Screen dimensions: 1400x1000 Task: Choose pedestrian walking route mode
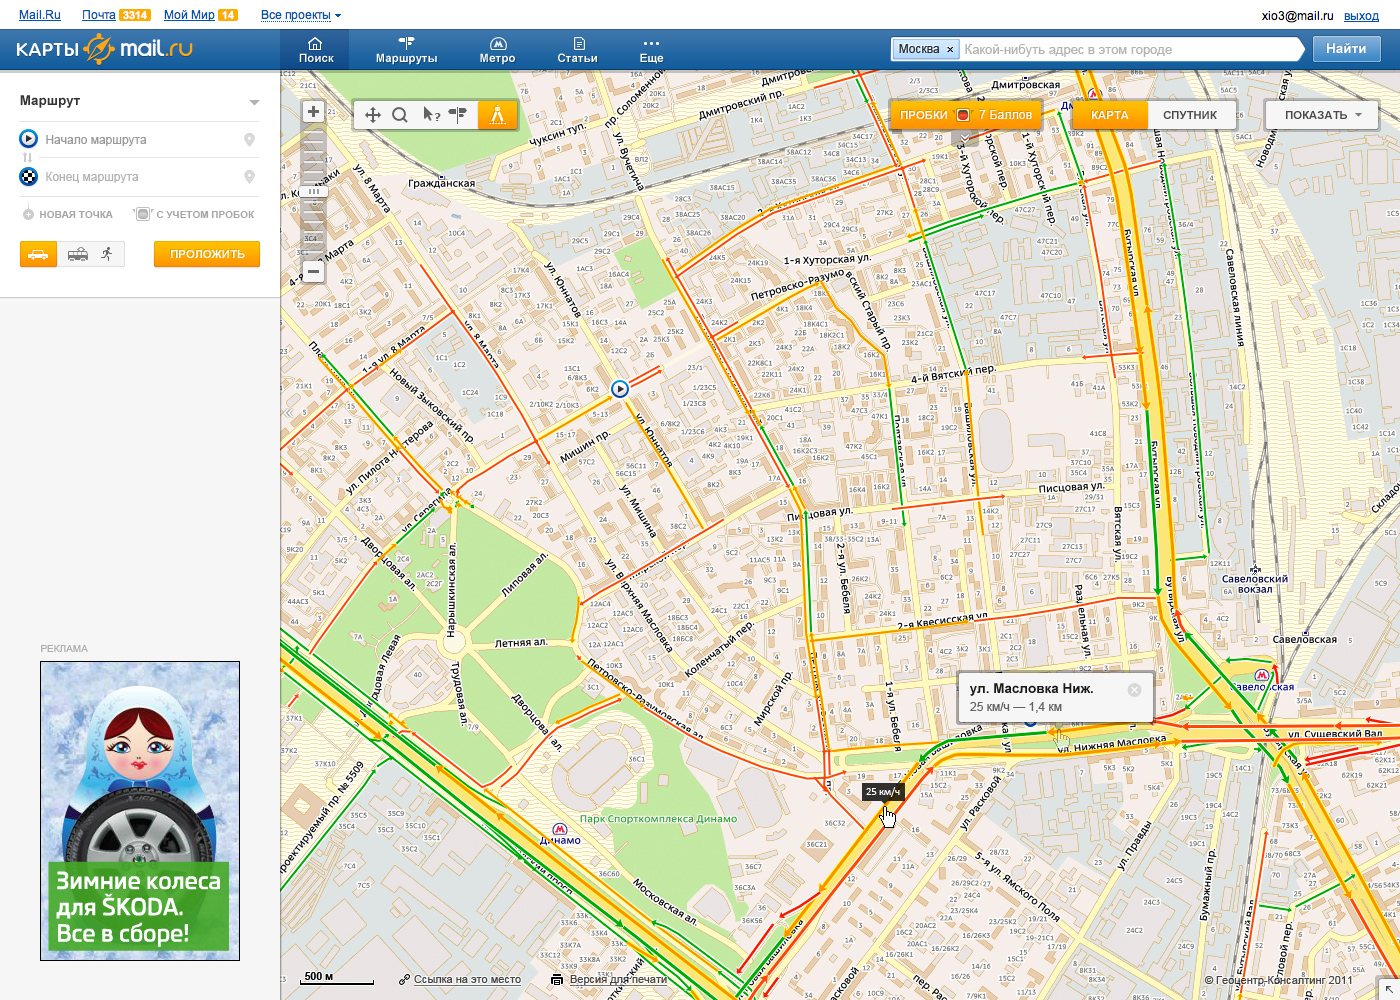(x=107, y=254)
